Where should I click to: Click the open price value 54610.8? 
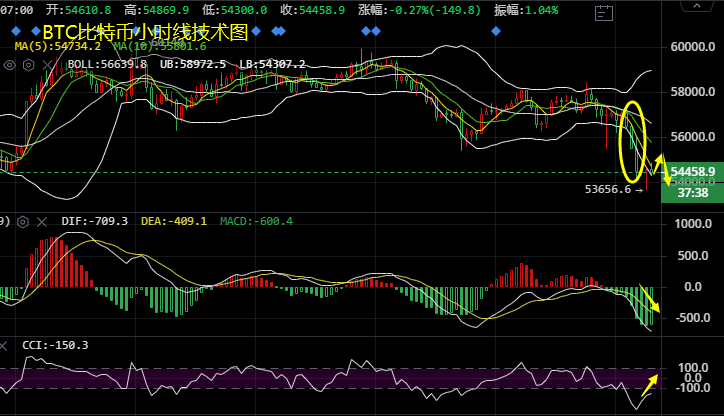pyautogui.click(x=88, y=10)
